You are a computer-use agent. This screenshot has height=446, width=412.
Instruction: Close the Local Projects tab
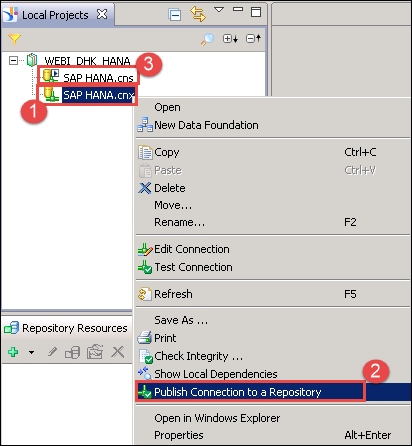(x=102, y=14)
